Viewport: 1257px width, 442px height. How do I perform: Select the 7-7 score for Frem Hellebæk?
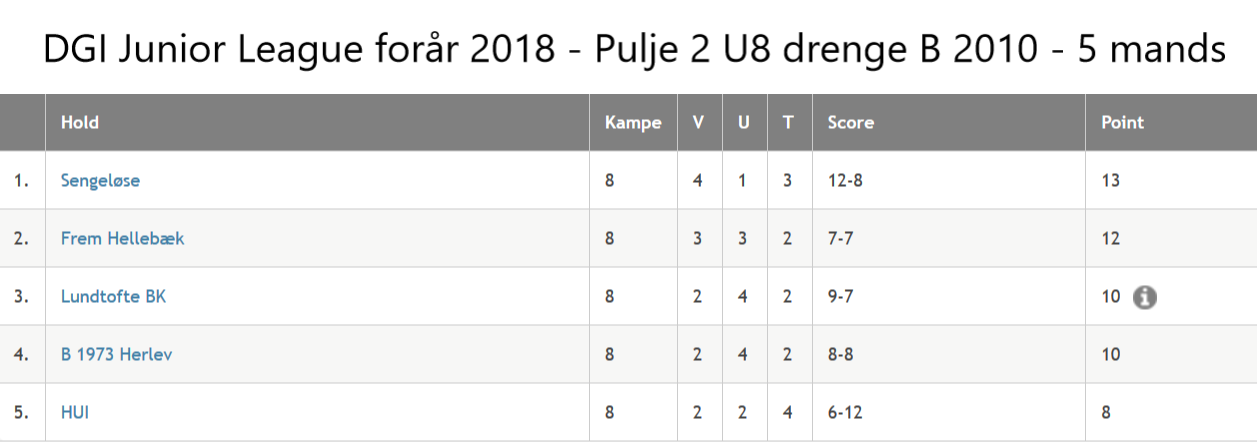tap(840, 239)
